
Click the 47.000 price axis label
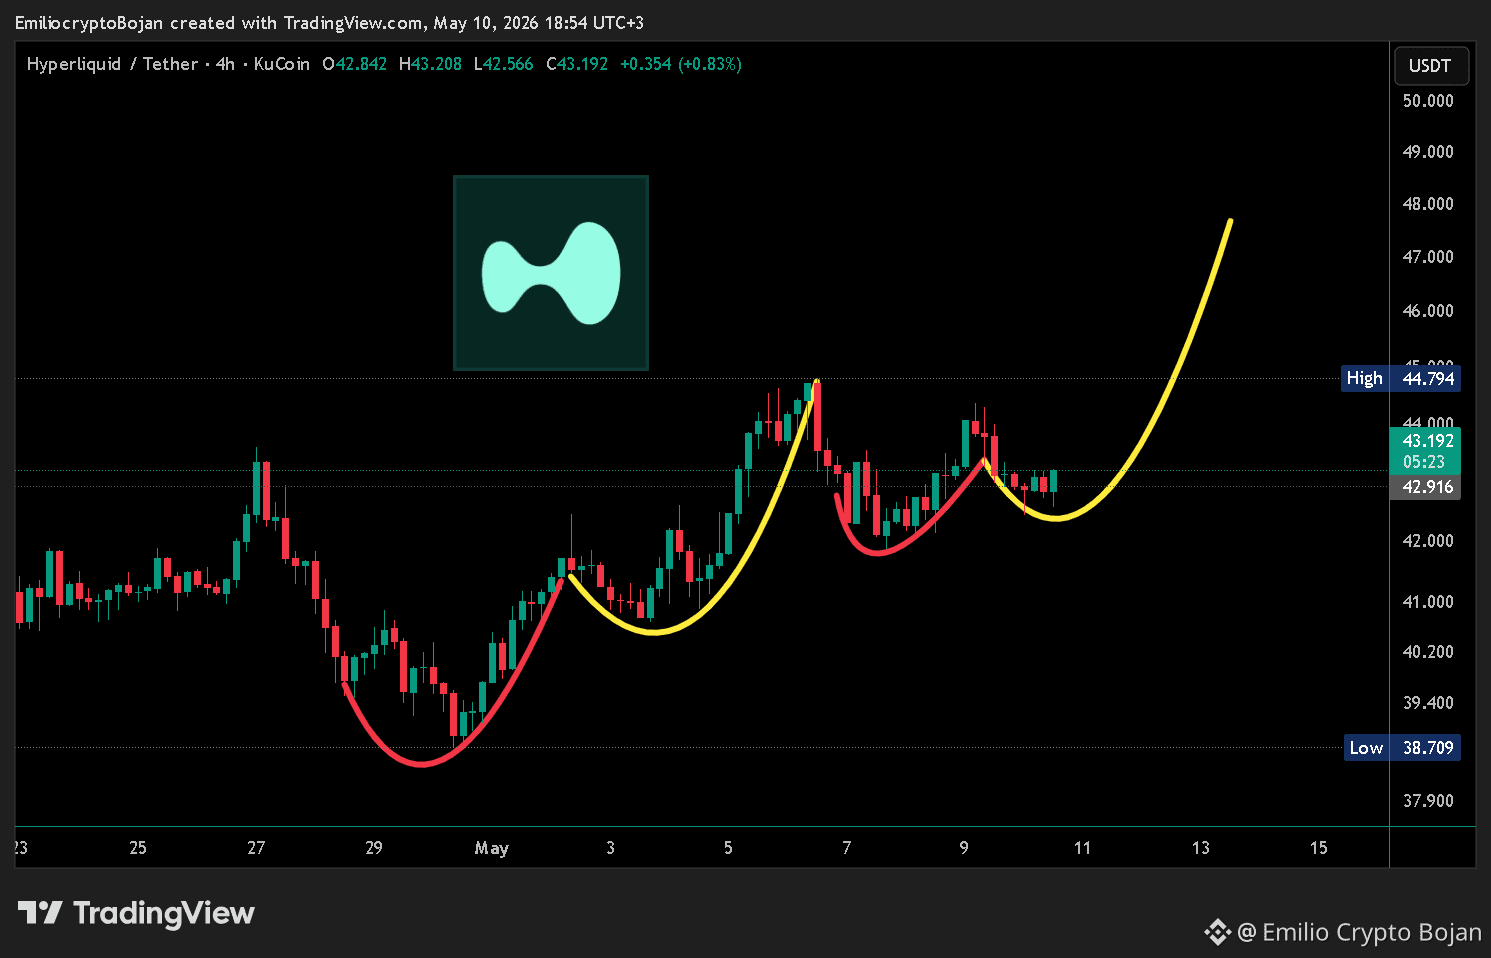[x=1428, y=257]
